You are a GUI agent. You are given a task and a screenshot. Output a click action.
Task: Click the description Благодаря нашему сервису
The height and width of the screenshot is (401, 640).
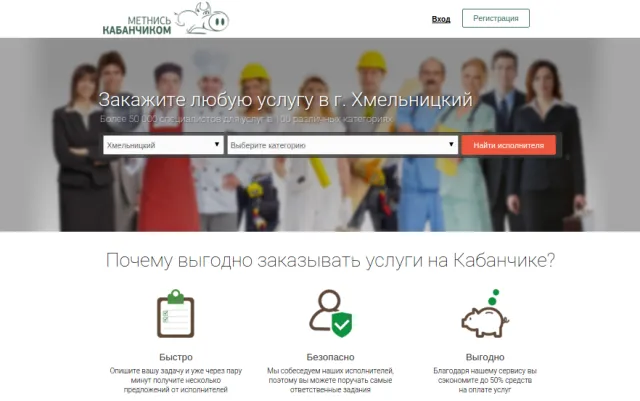pyautogui.click(x=485, y=380)
